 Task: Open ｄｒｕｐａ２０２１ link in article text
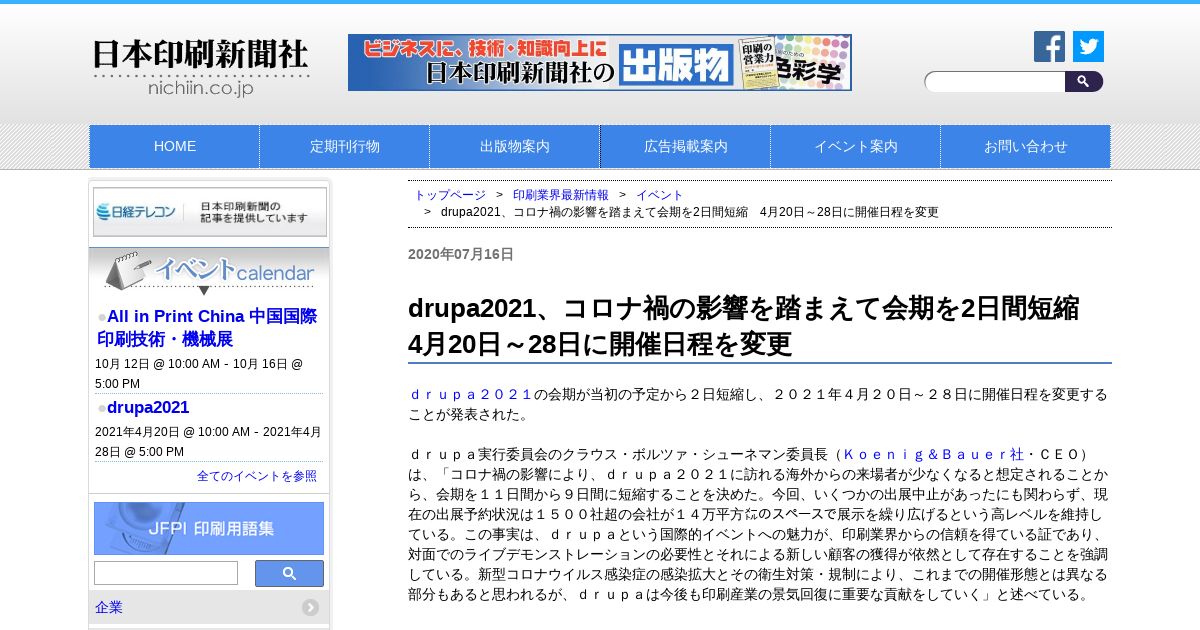pos(472,394)
